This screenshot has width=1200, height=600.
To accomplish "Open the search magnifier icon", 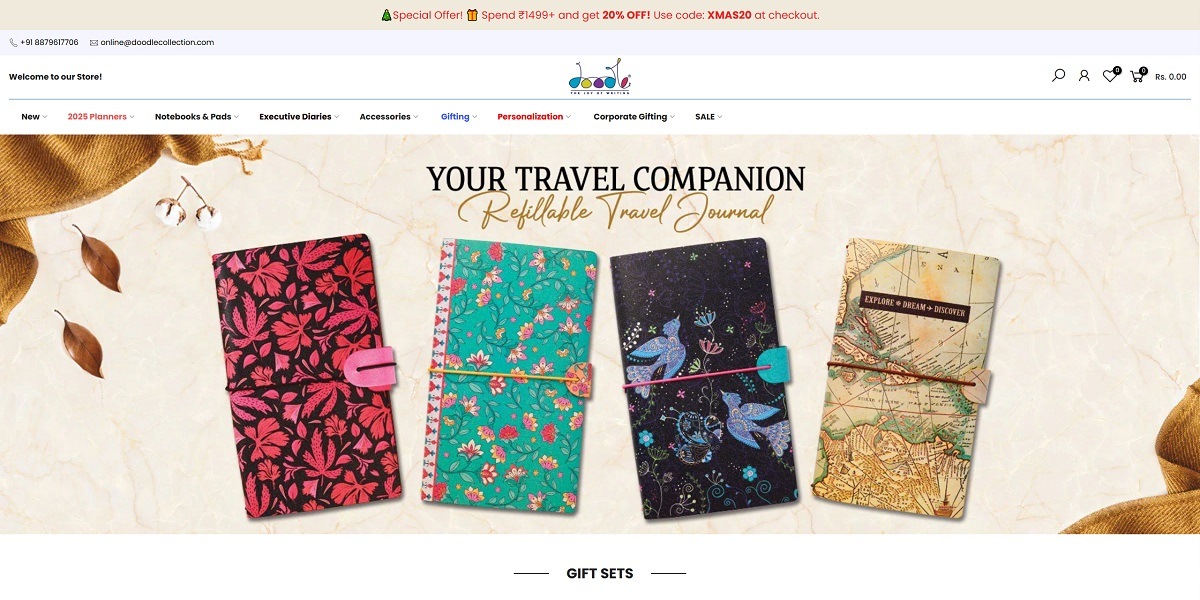I will (1058, 76).
